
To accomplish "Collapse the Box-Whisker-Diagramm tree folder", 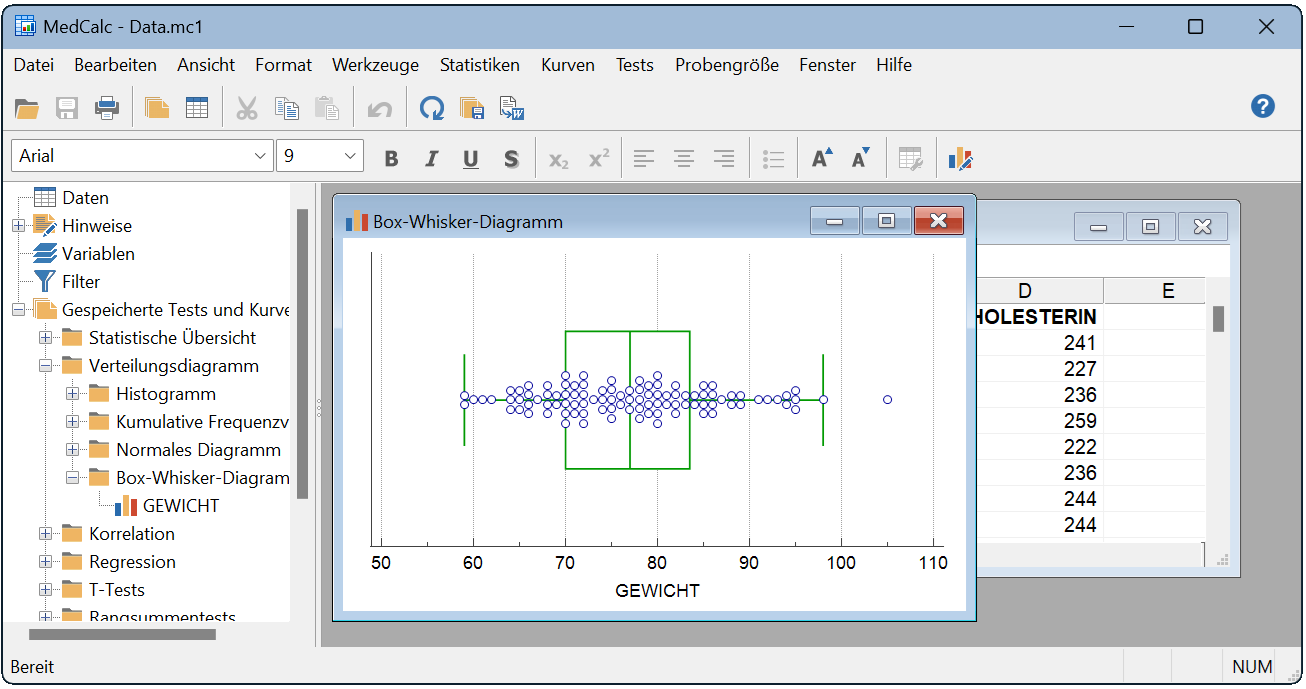I will (x=72, y=478).
